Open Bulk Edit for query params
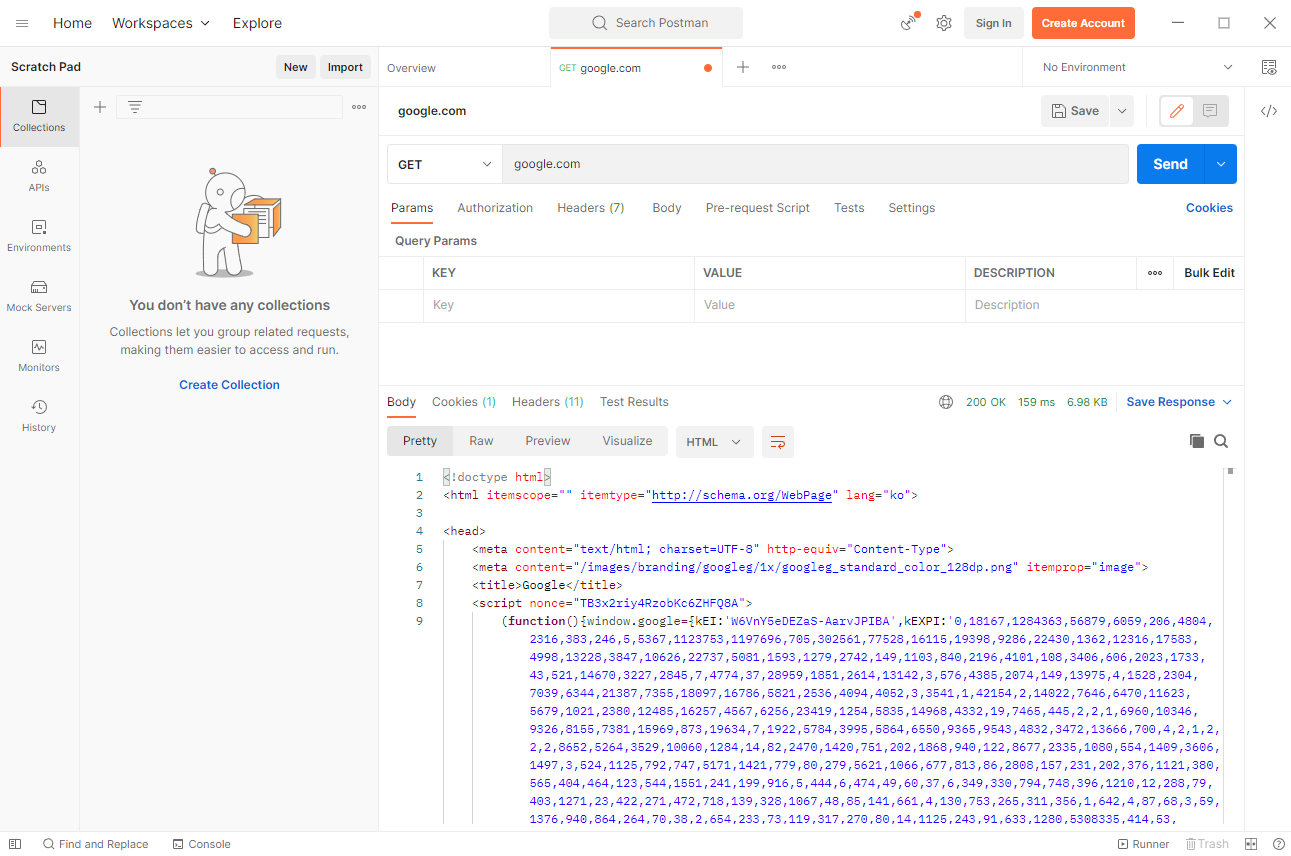 pyautogui.click(x=1209, y=273)
